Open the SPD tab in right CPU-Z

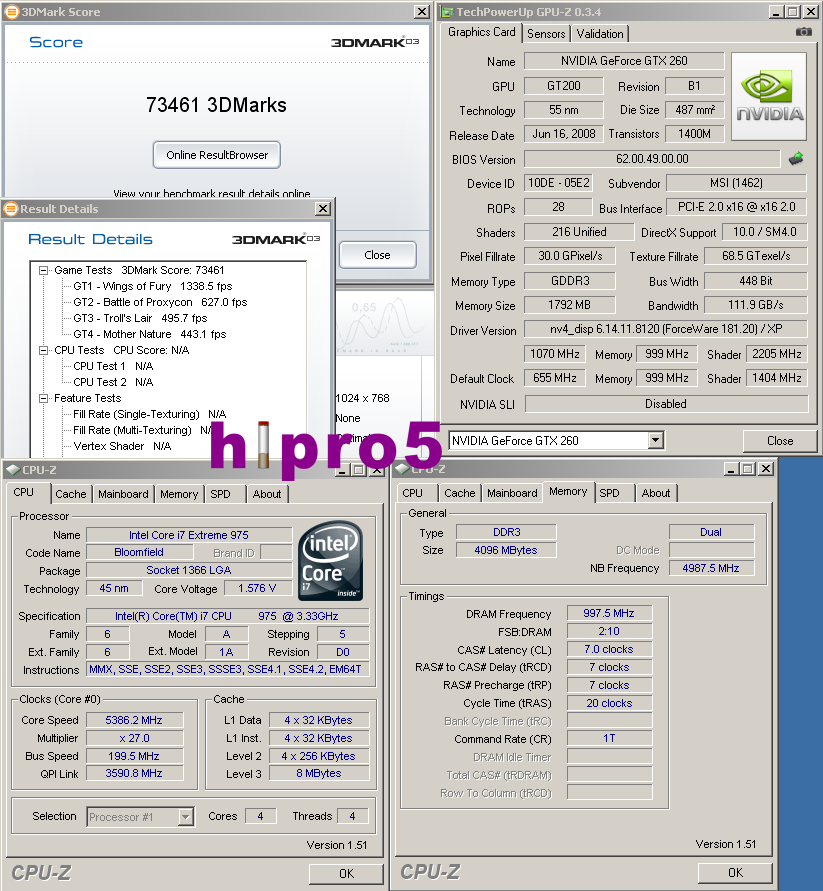point(609,493)
